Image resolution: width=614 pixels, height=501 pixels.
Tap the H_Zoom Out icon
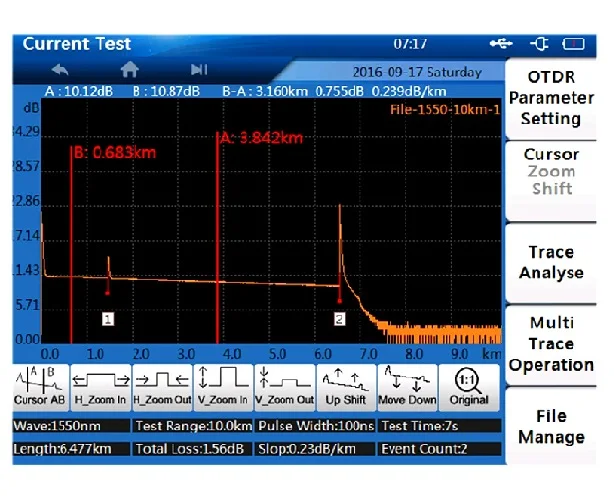[x=162, y=387]
